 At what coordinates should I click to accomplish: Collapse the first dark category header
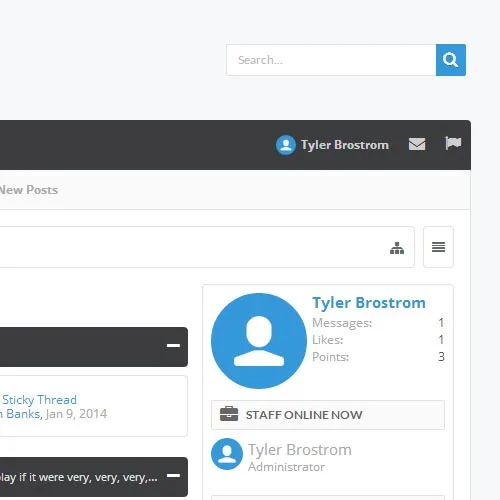click(x=173, y=345)
